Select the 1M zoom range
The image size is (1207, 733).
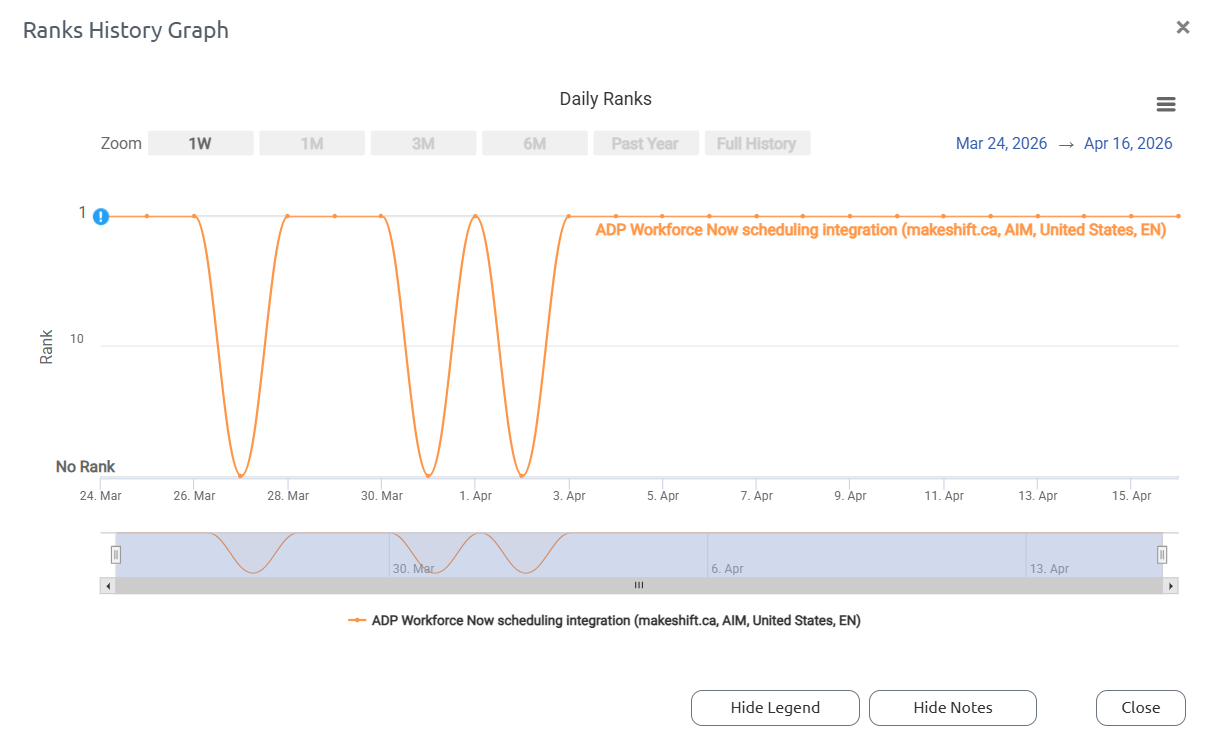[x=312, y=143]
